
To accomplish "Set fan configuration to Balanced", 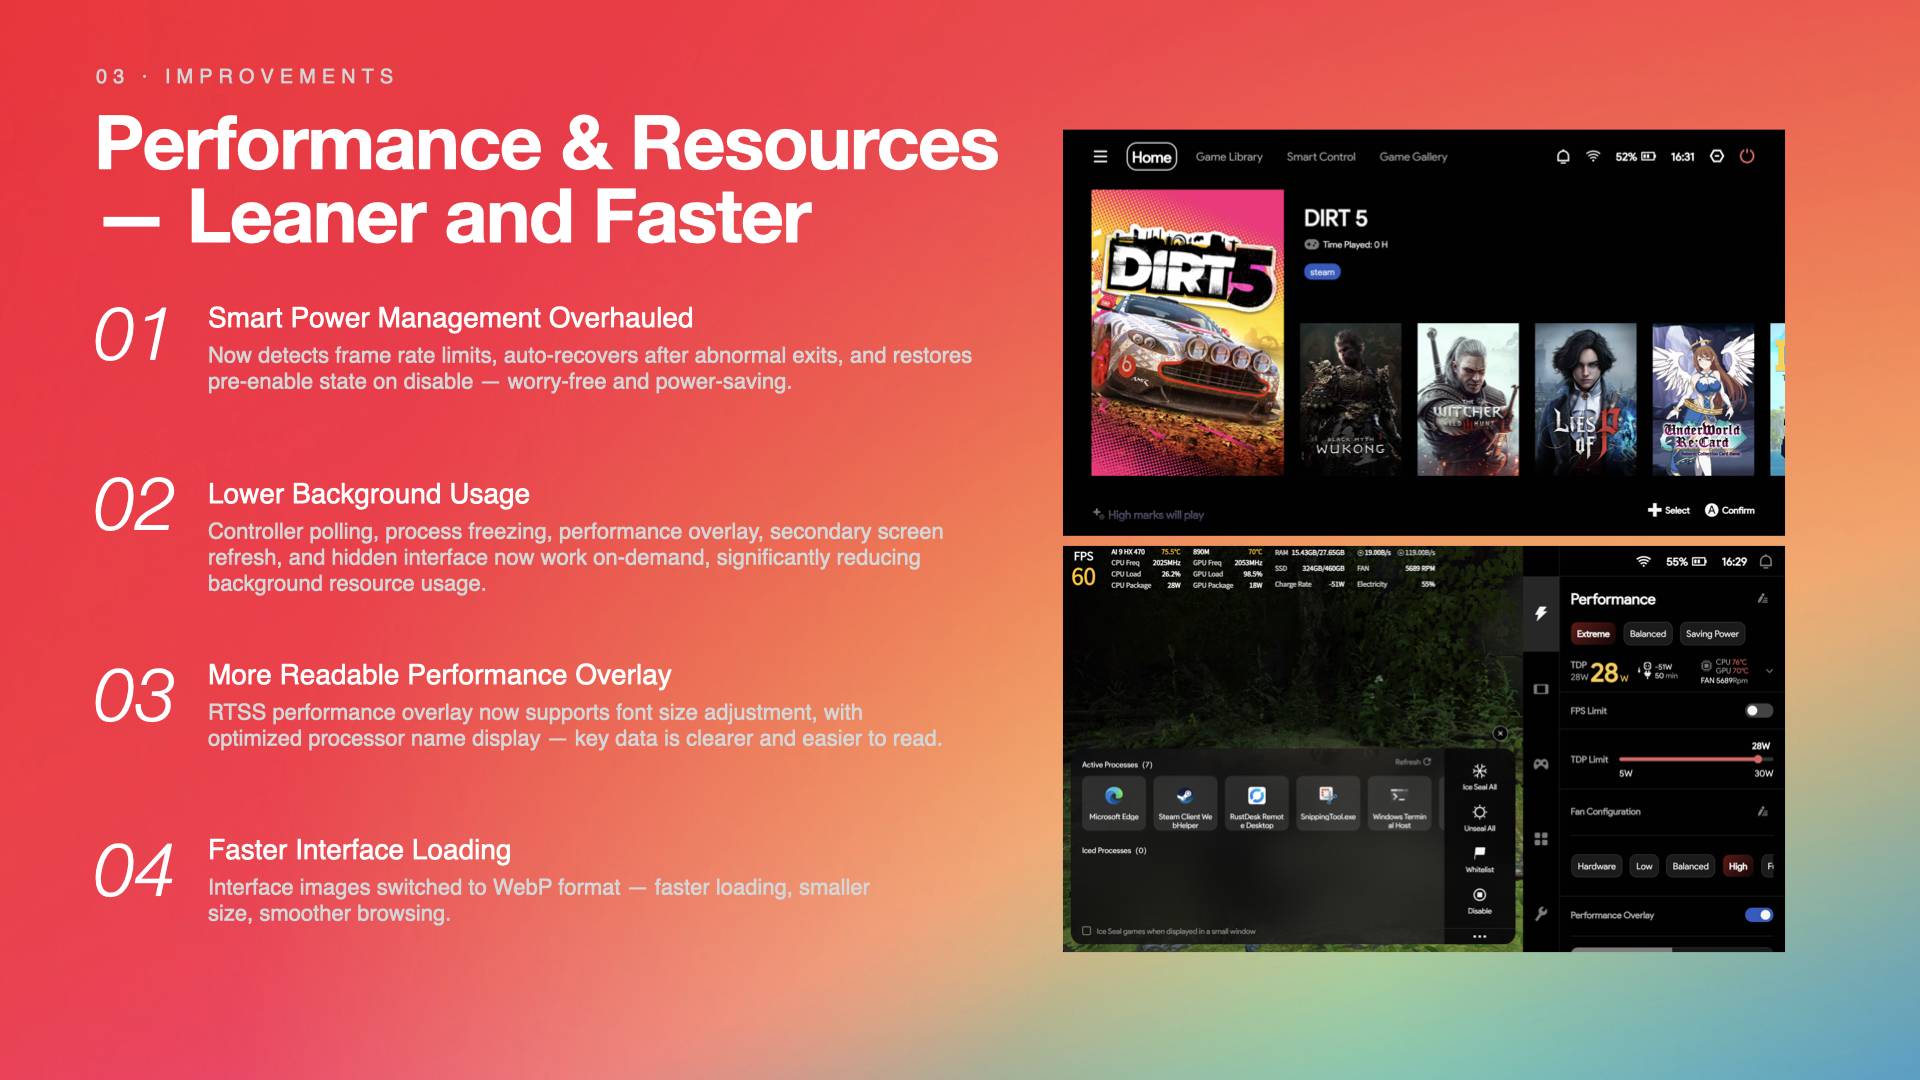I will 1690,866.
